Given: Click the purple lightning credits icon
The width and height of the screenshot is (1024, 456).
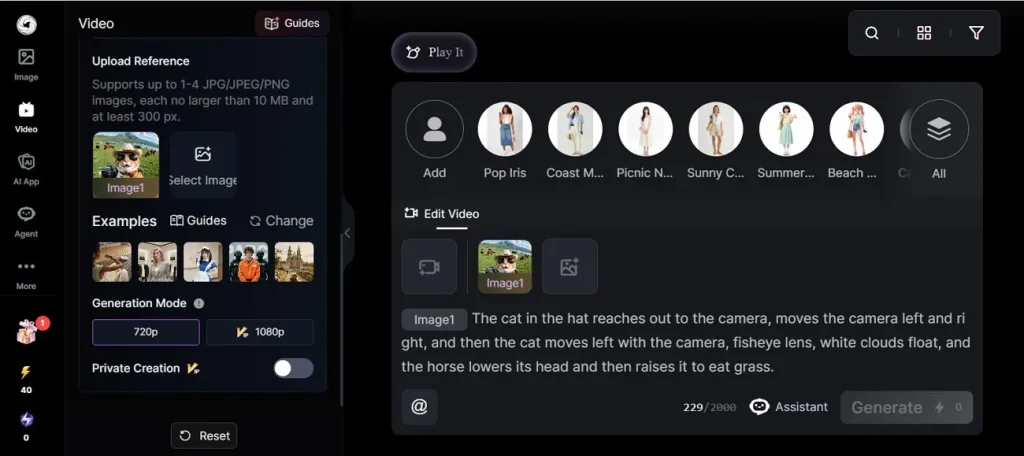Looking at the screenshot, I should [25, 420].
